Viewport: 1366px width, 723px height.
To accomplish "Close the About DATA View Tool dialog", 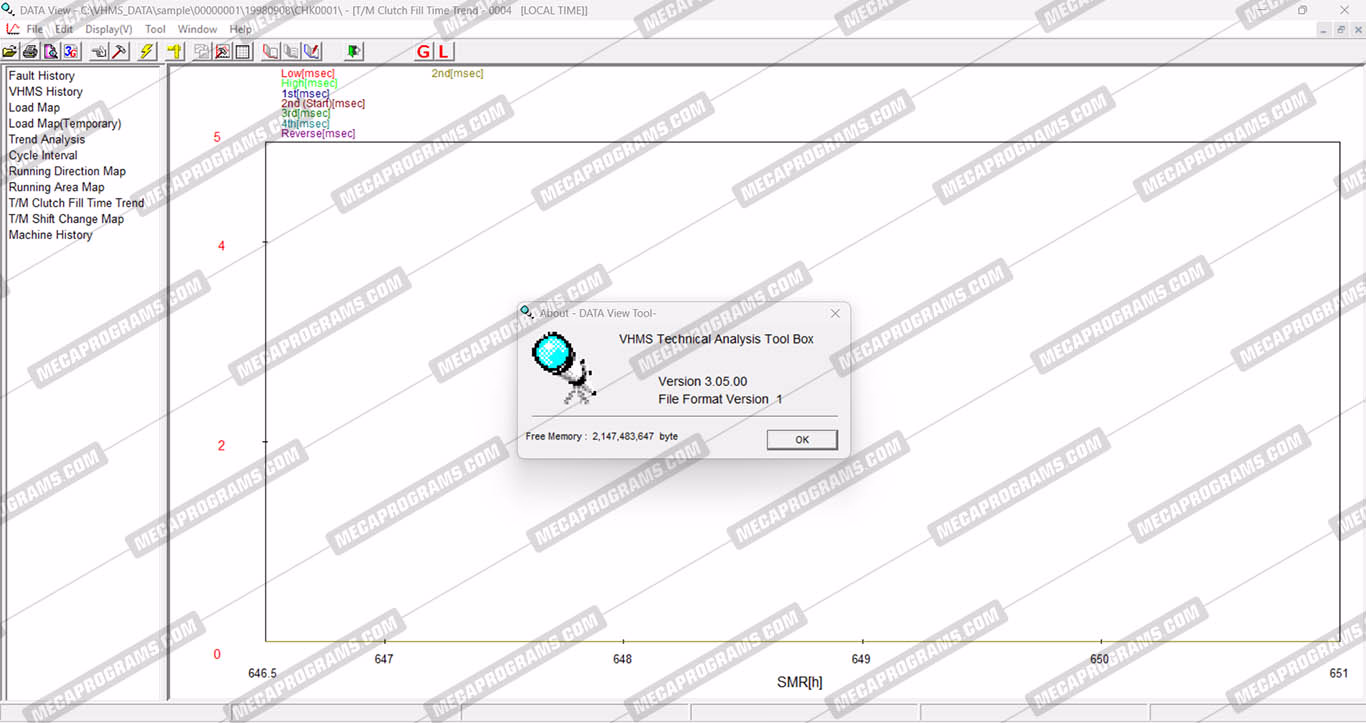I will tap(835, 313).
